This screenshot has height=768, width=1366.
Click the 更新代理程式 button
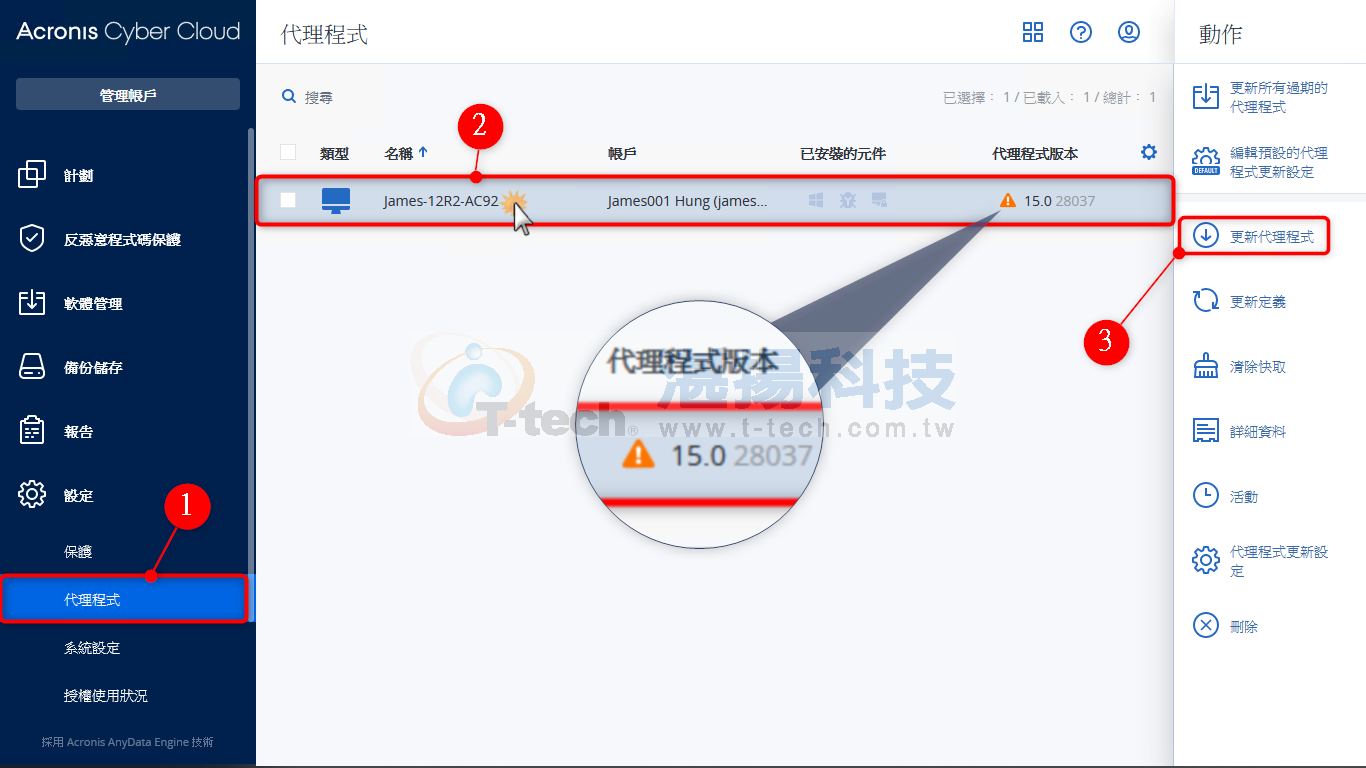click(x=1254, y=236)
